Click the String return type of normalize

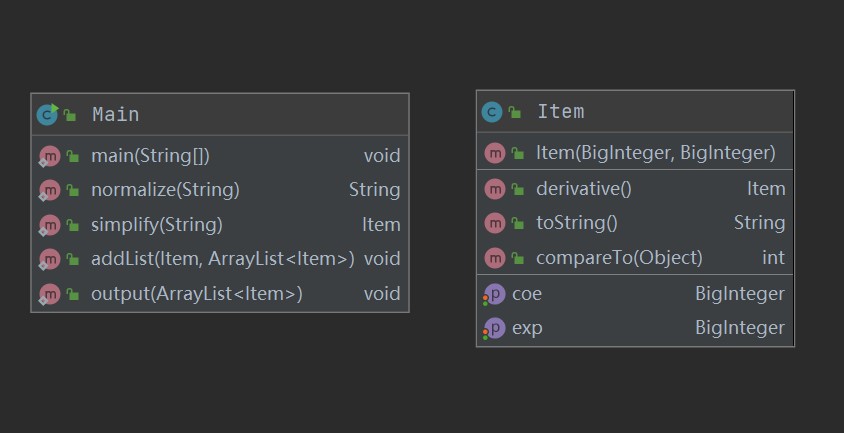click(x=374, y=190)
